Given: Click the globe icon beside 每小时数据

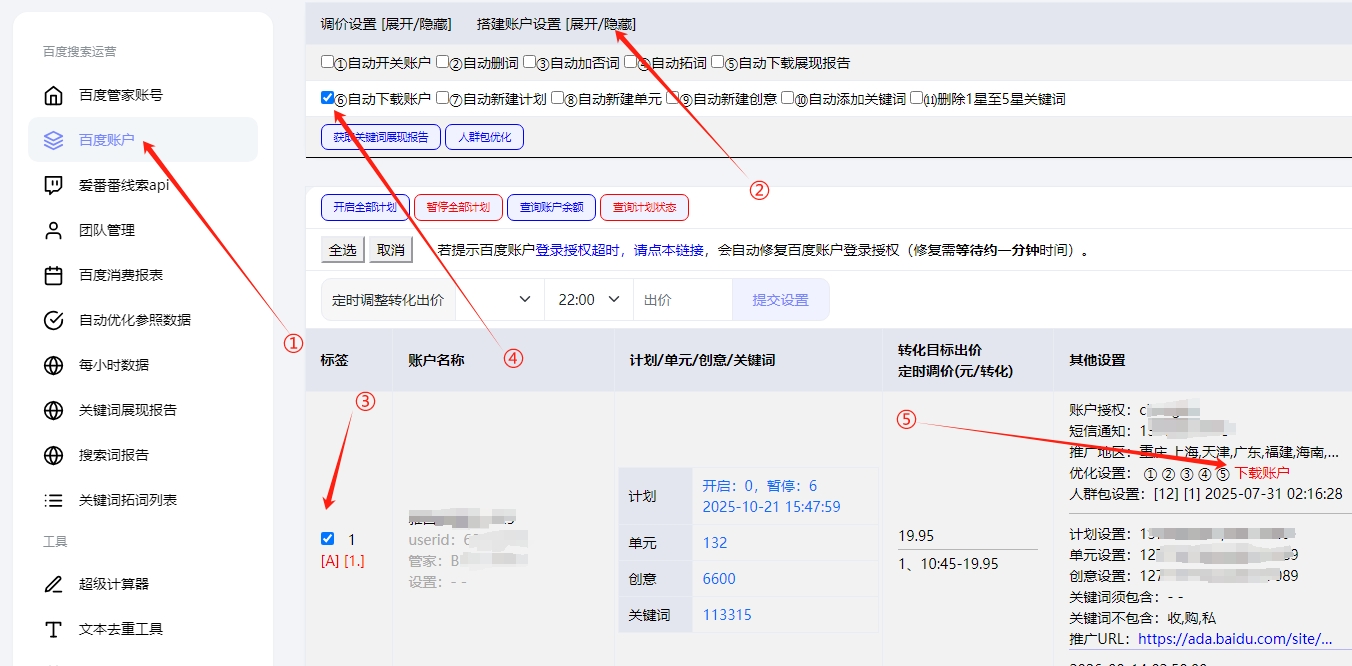Looking at the screenshot, I should click(x=54, y=365).
